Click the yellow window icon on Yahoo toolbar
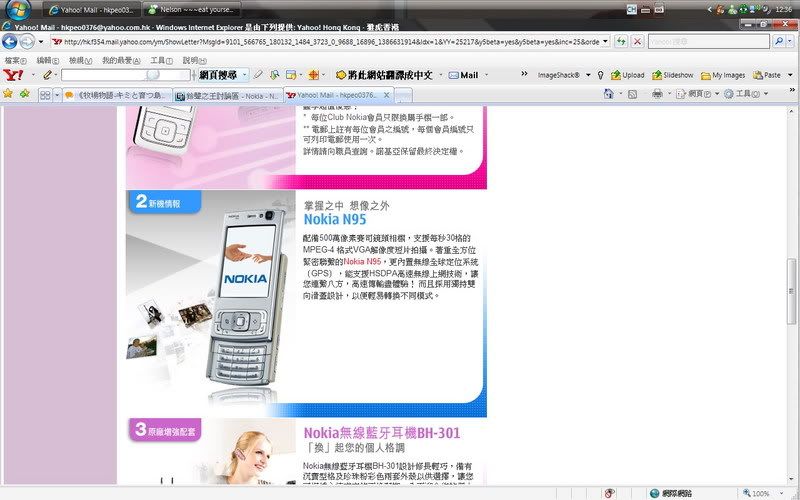 point(291,75)
